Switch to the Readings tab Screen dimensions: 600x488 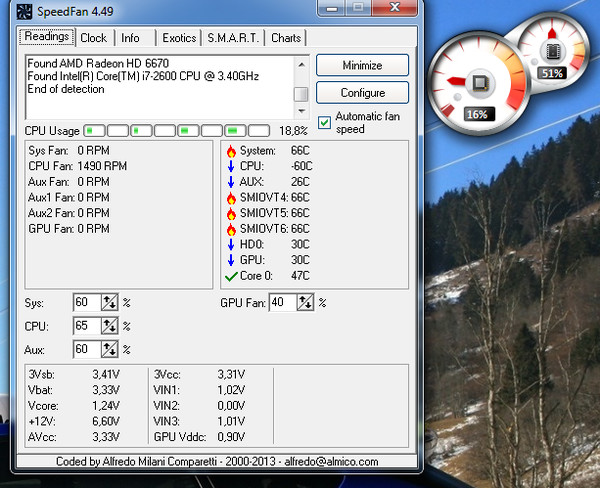47,37
